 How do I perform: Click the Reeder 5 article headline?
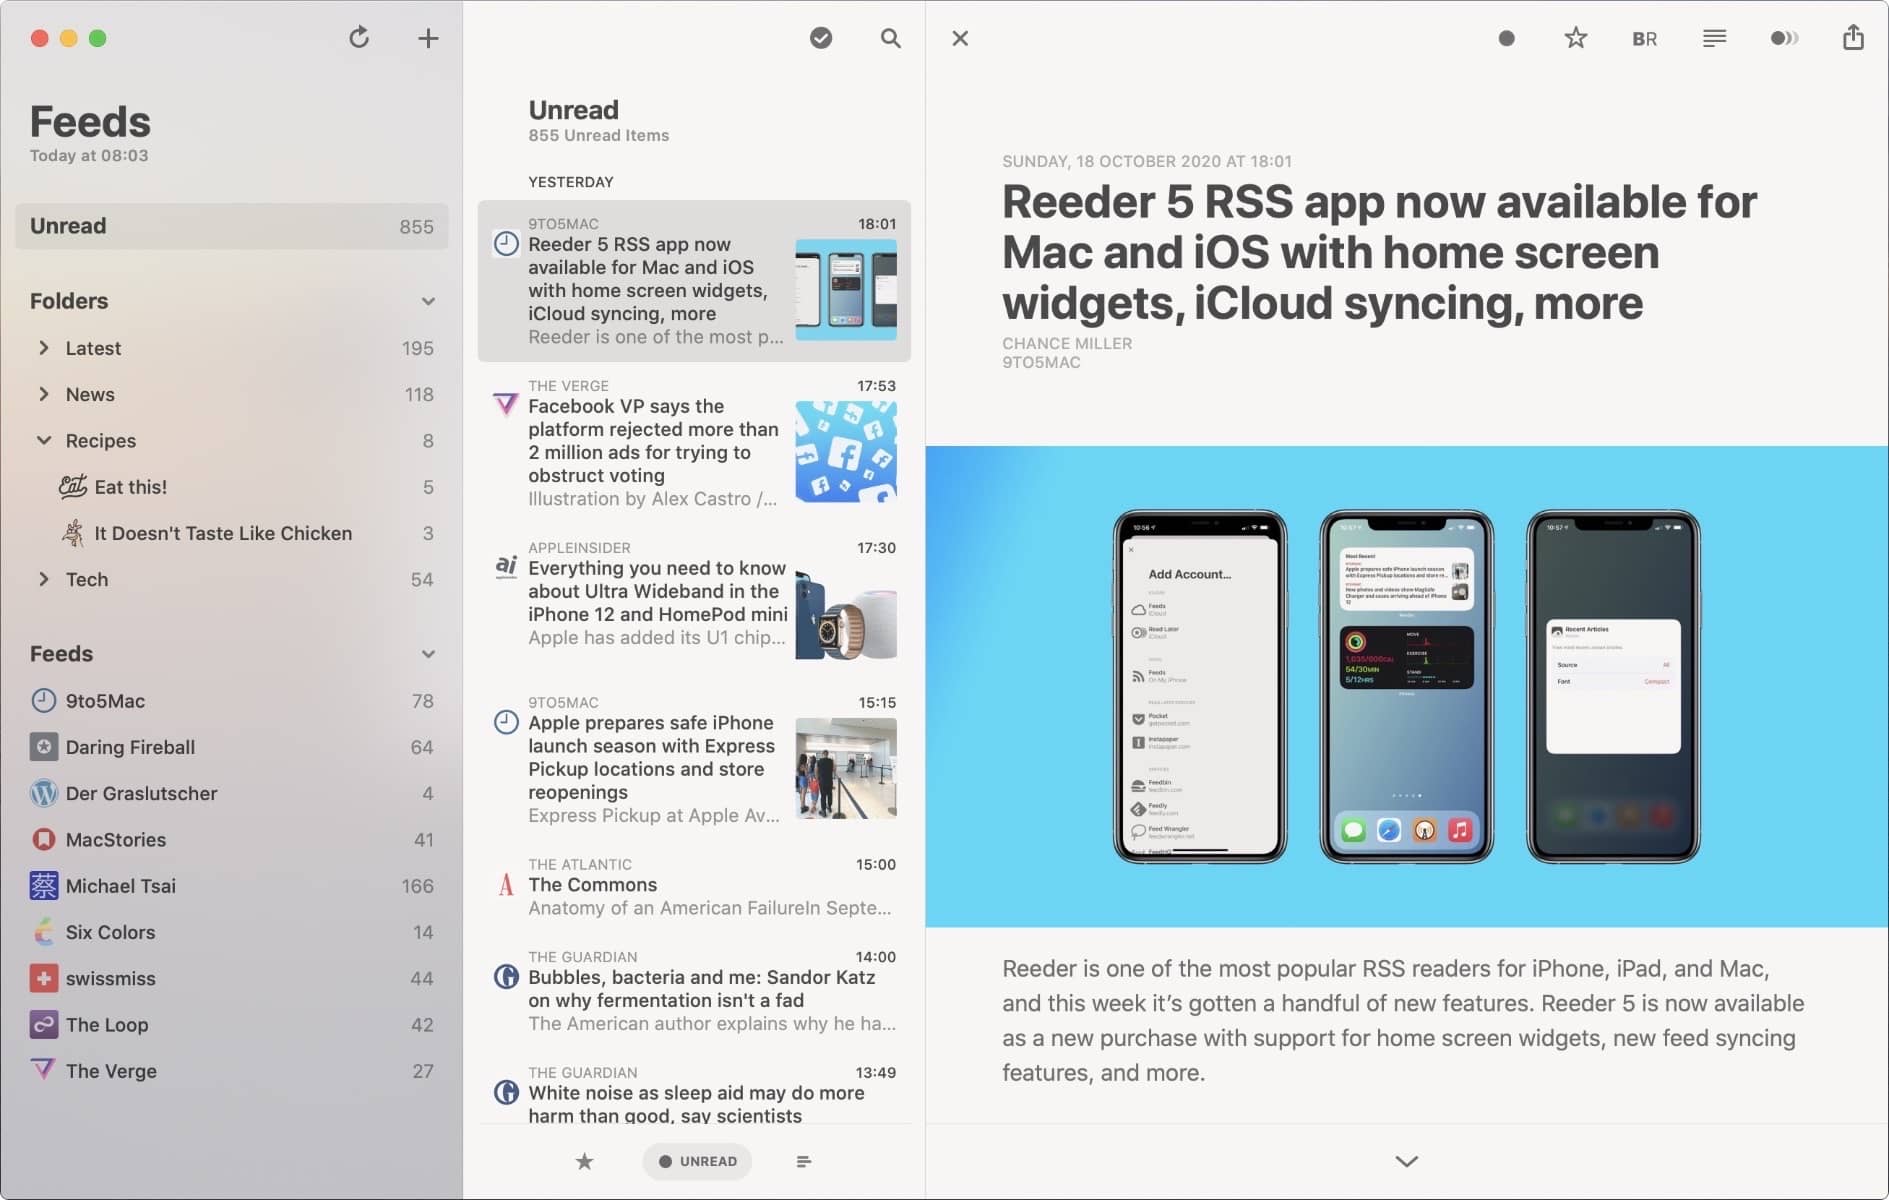(x=1379, y=252)
